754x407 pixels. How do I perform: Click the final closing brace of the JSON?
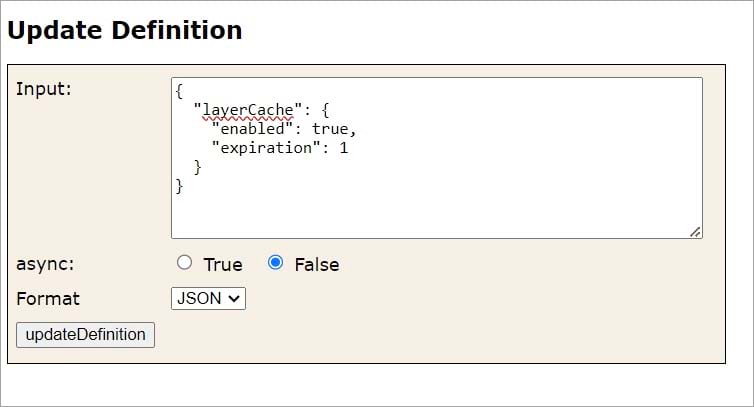click(x=179, y=186)
